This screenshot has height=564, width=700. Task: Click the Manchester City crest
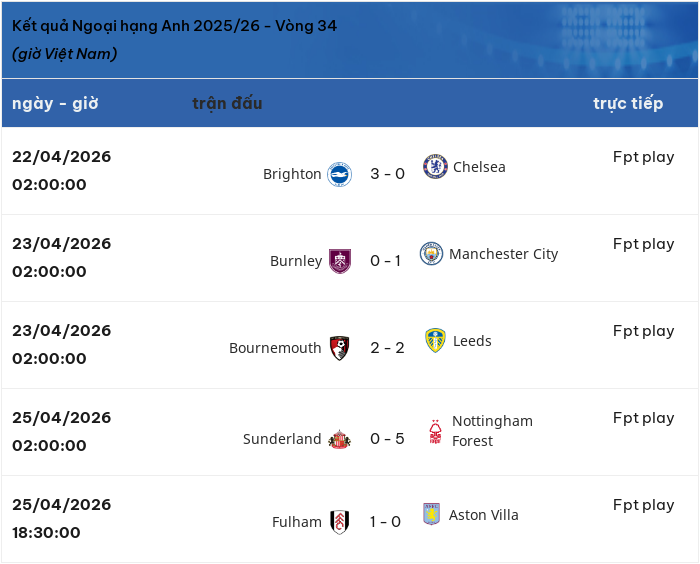point(431,254)
